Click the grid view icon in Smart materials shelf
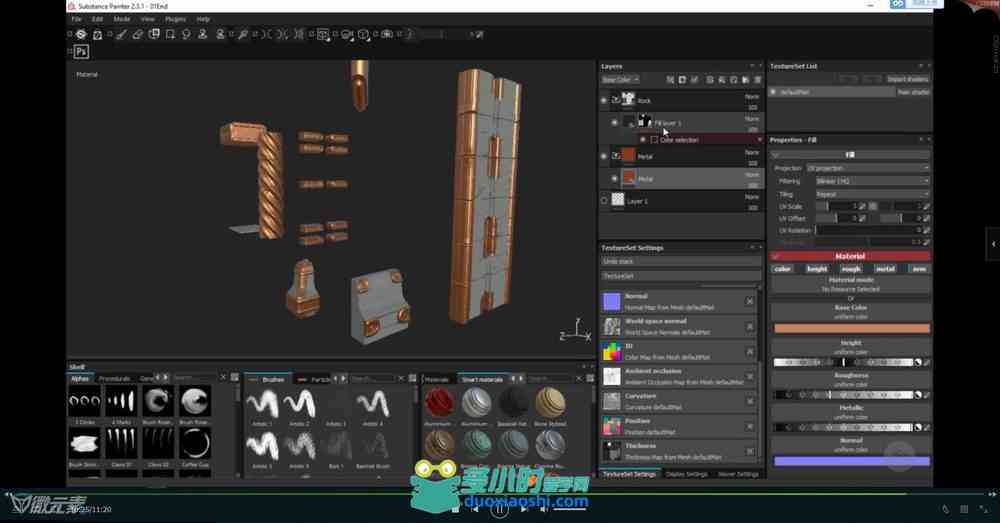The width and height of the screenshot is (1000, 523). (590, 378)
